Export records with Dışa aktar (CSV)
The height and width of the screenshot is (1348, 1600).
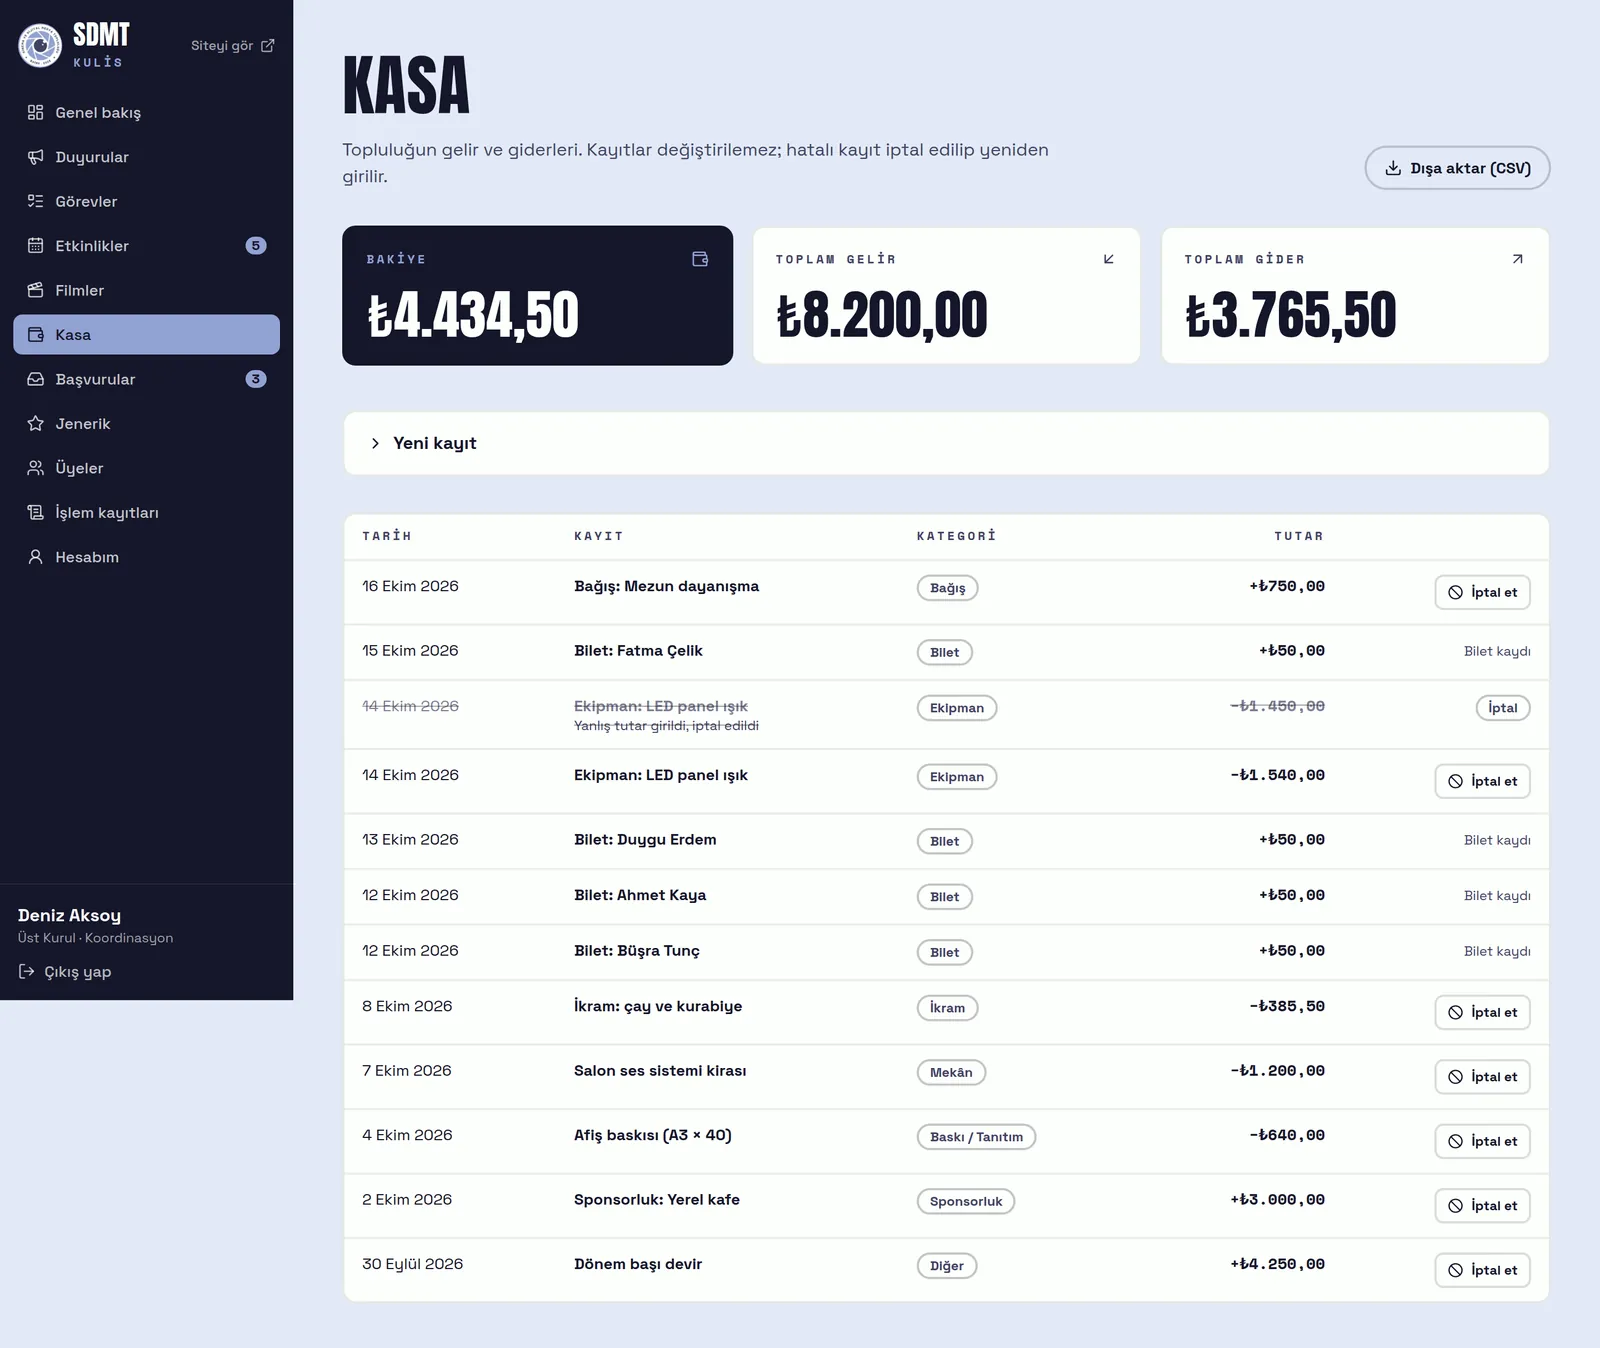pyautogui.click(x=1457, y=168)
